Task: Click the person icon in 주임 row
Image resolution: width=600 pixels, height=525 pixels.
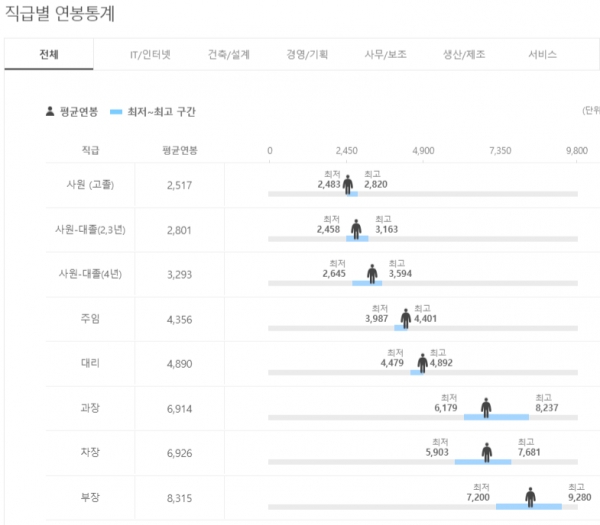Action: [406, 318]
